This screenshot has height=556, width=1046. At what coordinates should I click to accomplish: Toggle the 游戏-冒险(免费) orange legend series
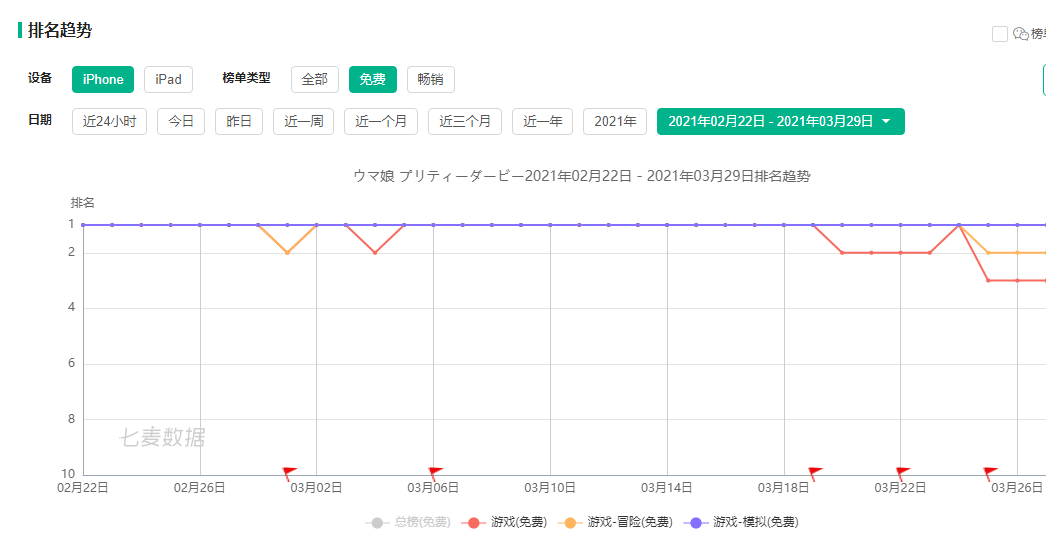615,523
